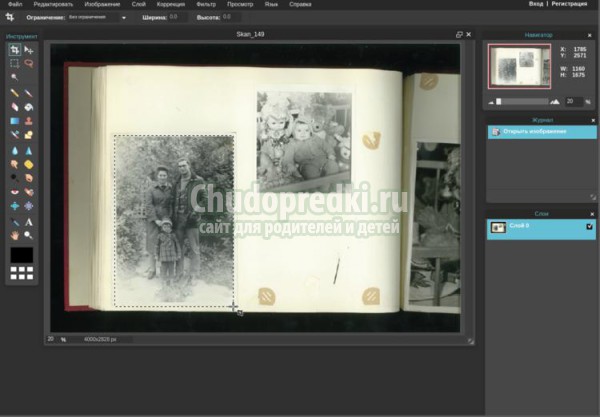Close the Навигатор panel
The width and height of the screenshot is (600, 417).
coord(590,35)
